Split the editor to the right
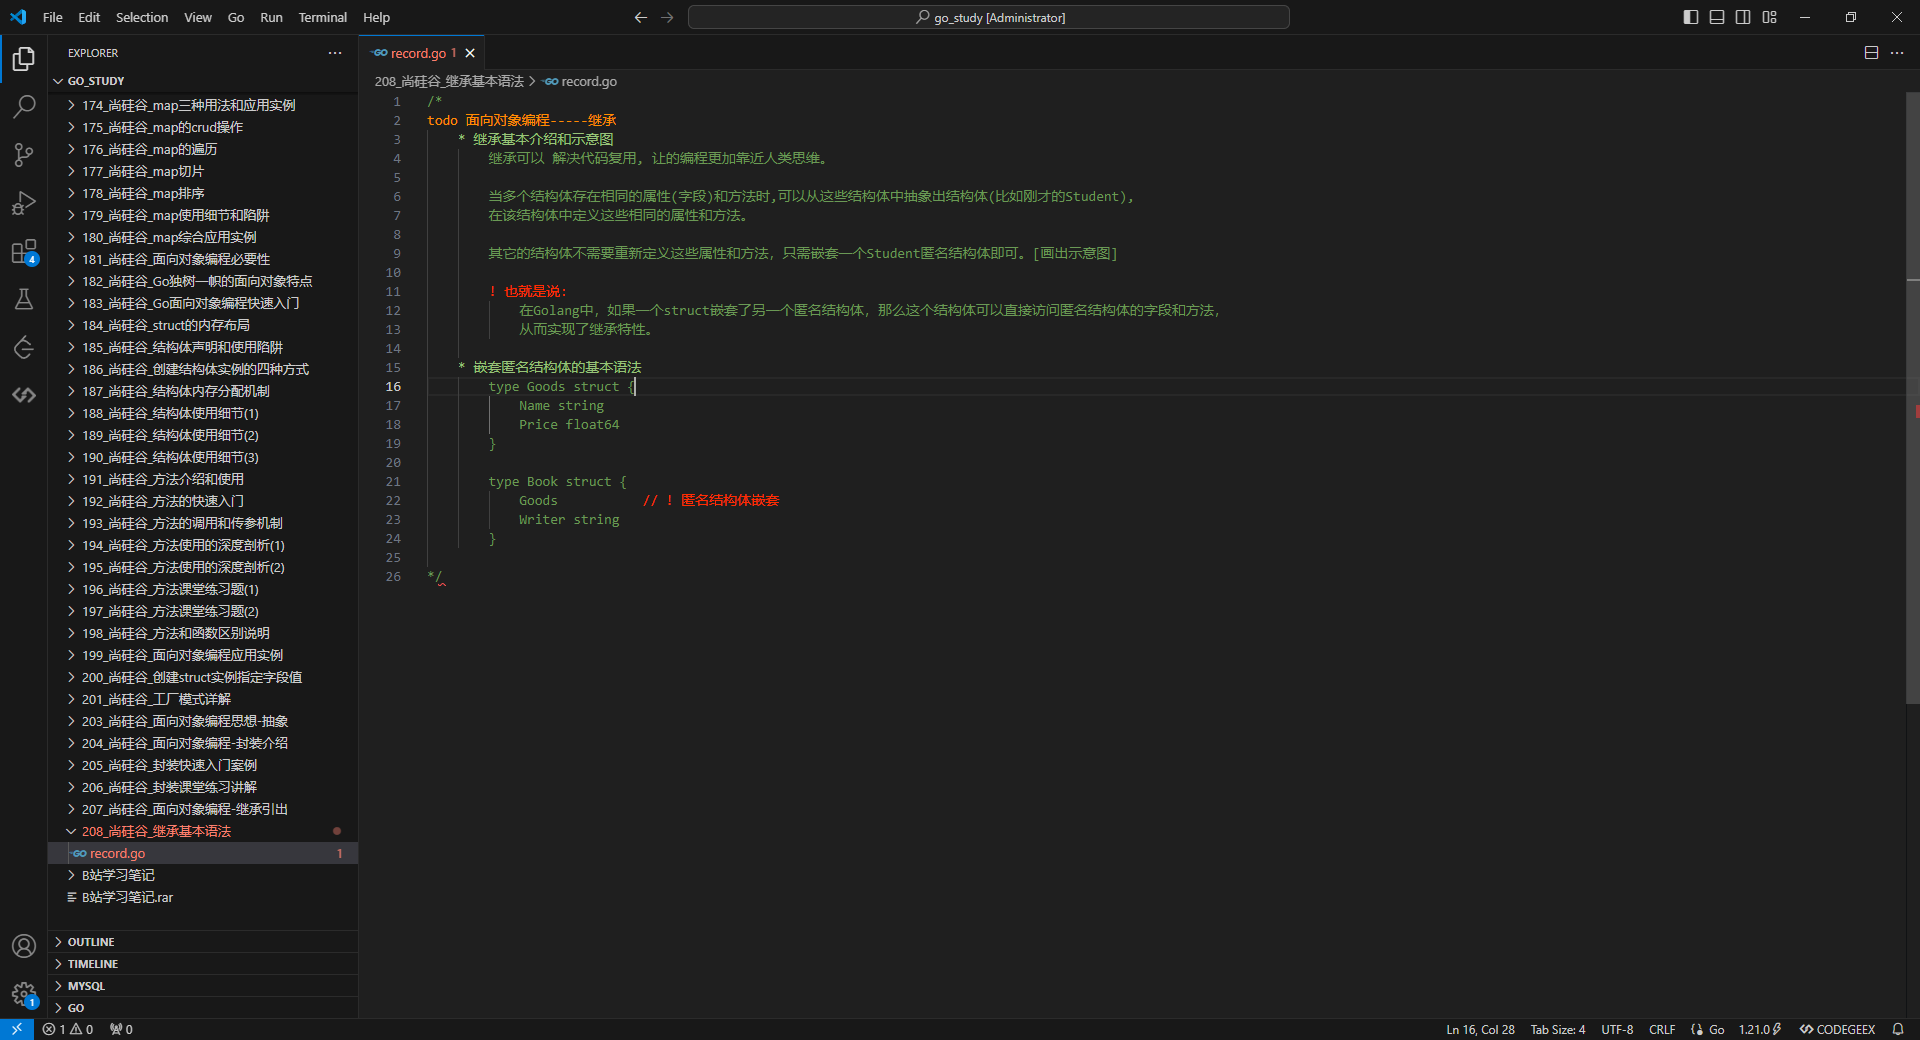1920x1040 pixels. 1871,53
